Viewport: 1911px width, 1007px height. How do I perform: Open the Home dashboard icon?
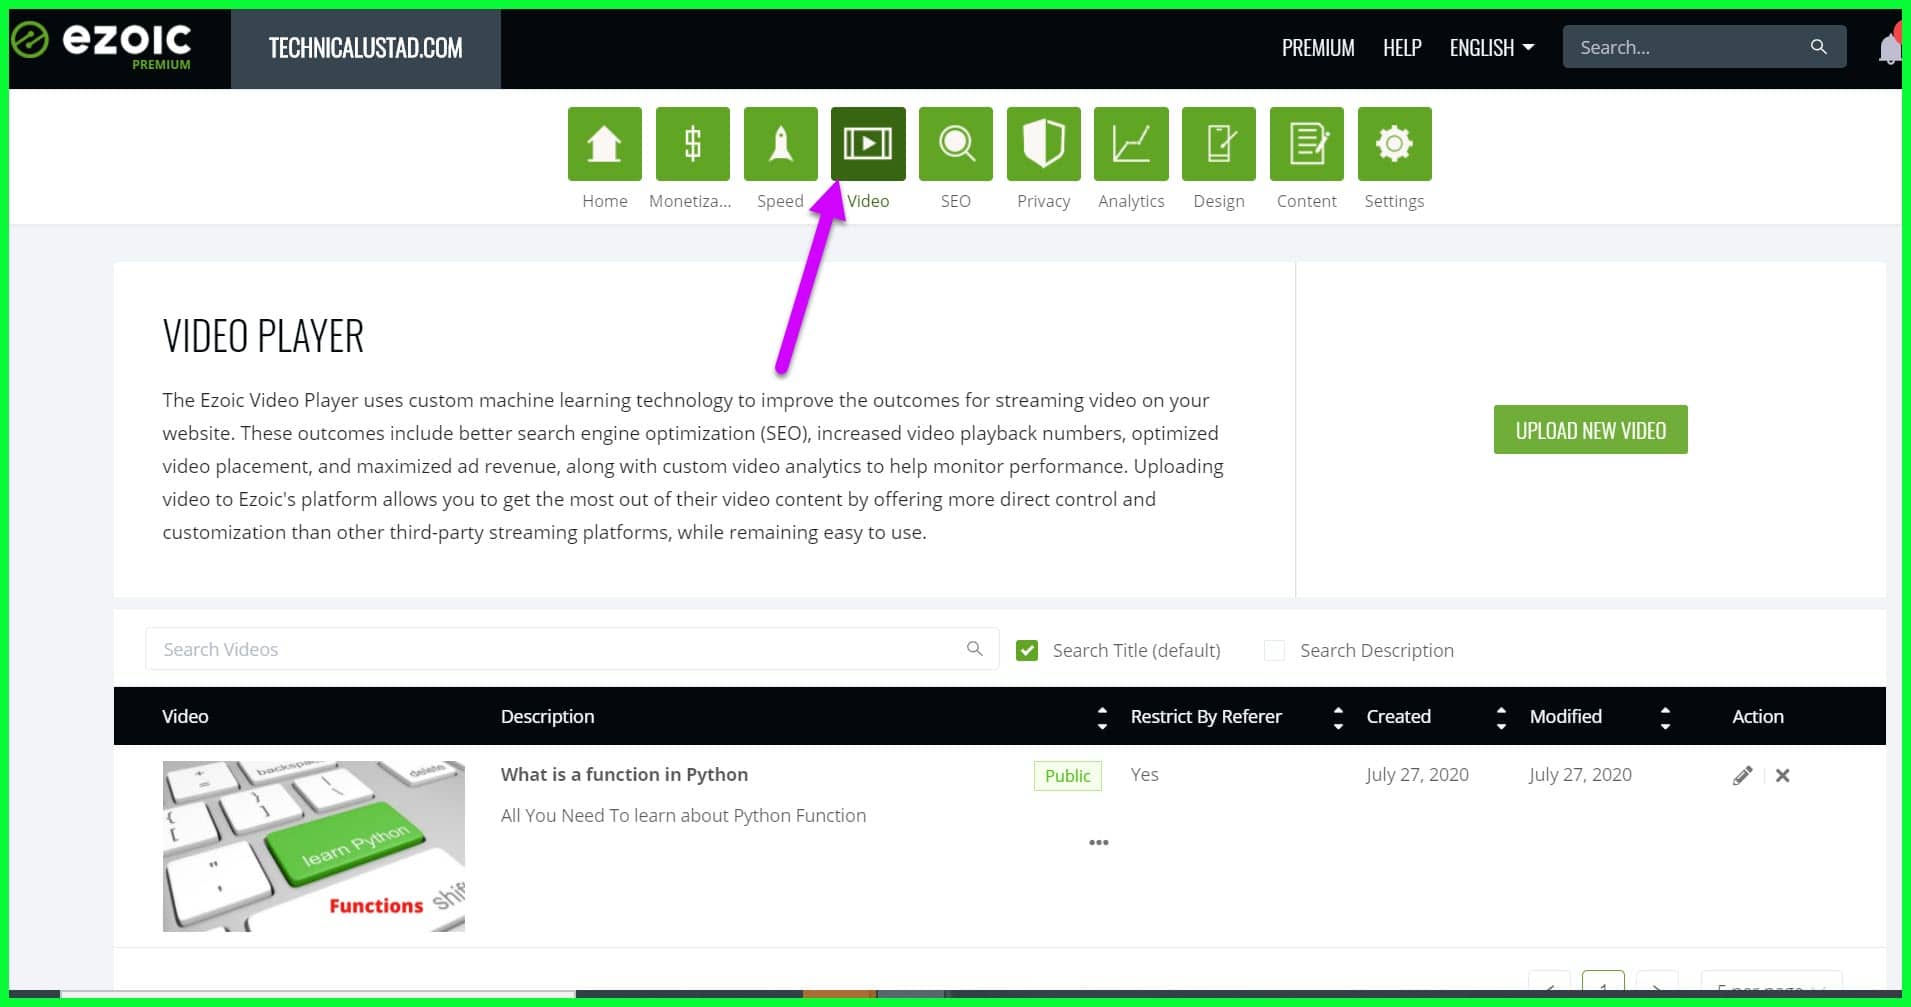pyautogui.click(x=604, y=144)
